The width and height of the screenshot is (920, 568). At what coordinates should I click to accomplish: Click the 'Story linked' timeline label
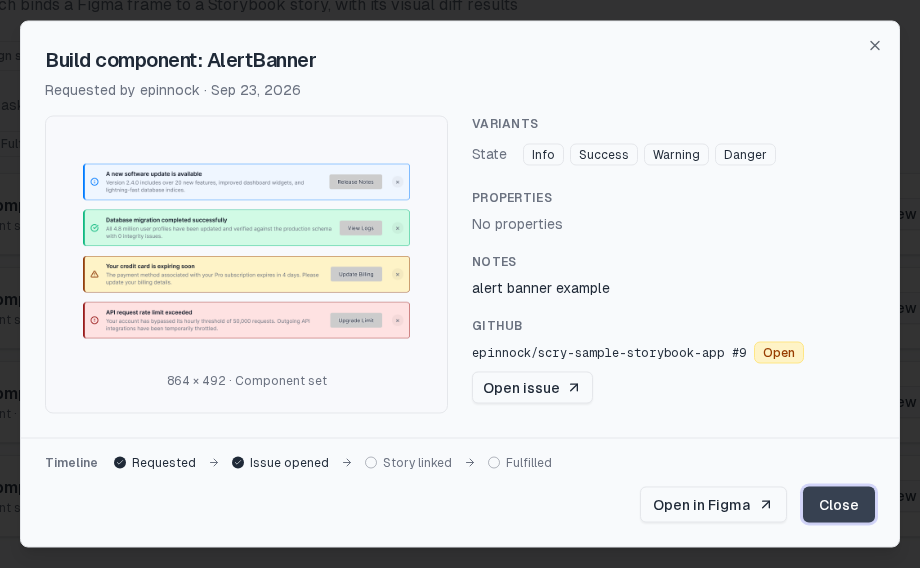point(417,462)
